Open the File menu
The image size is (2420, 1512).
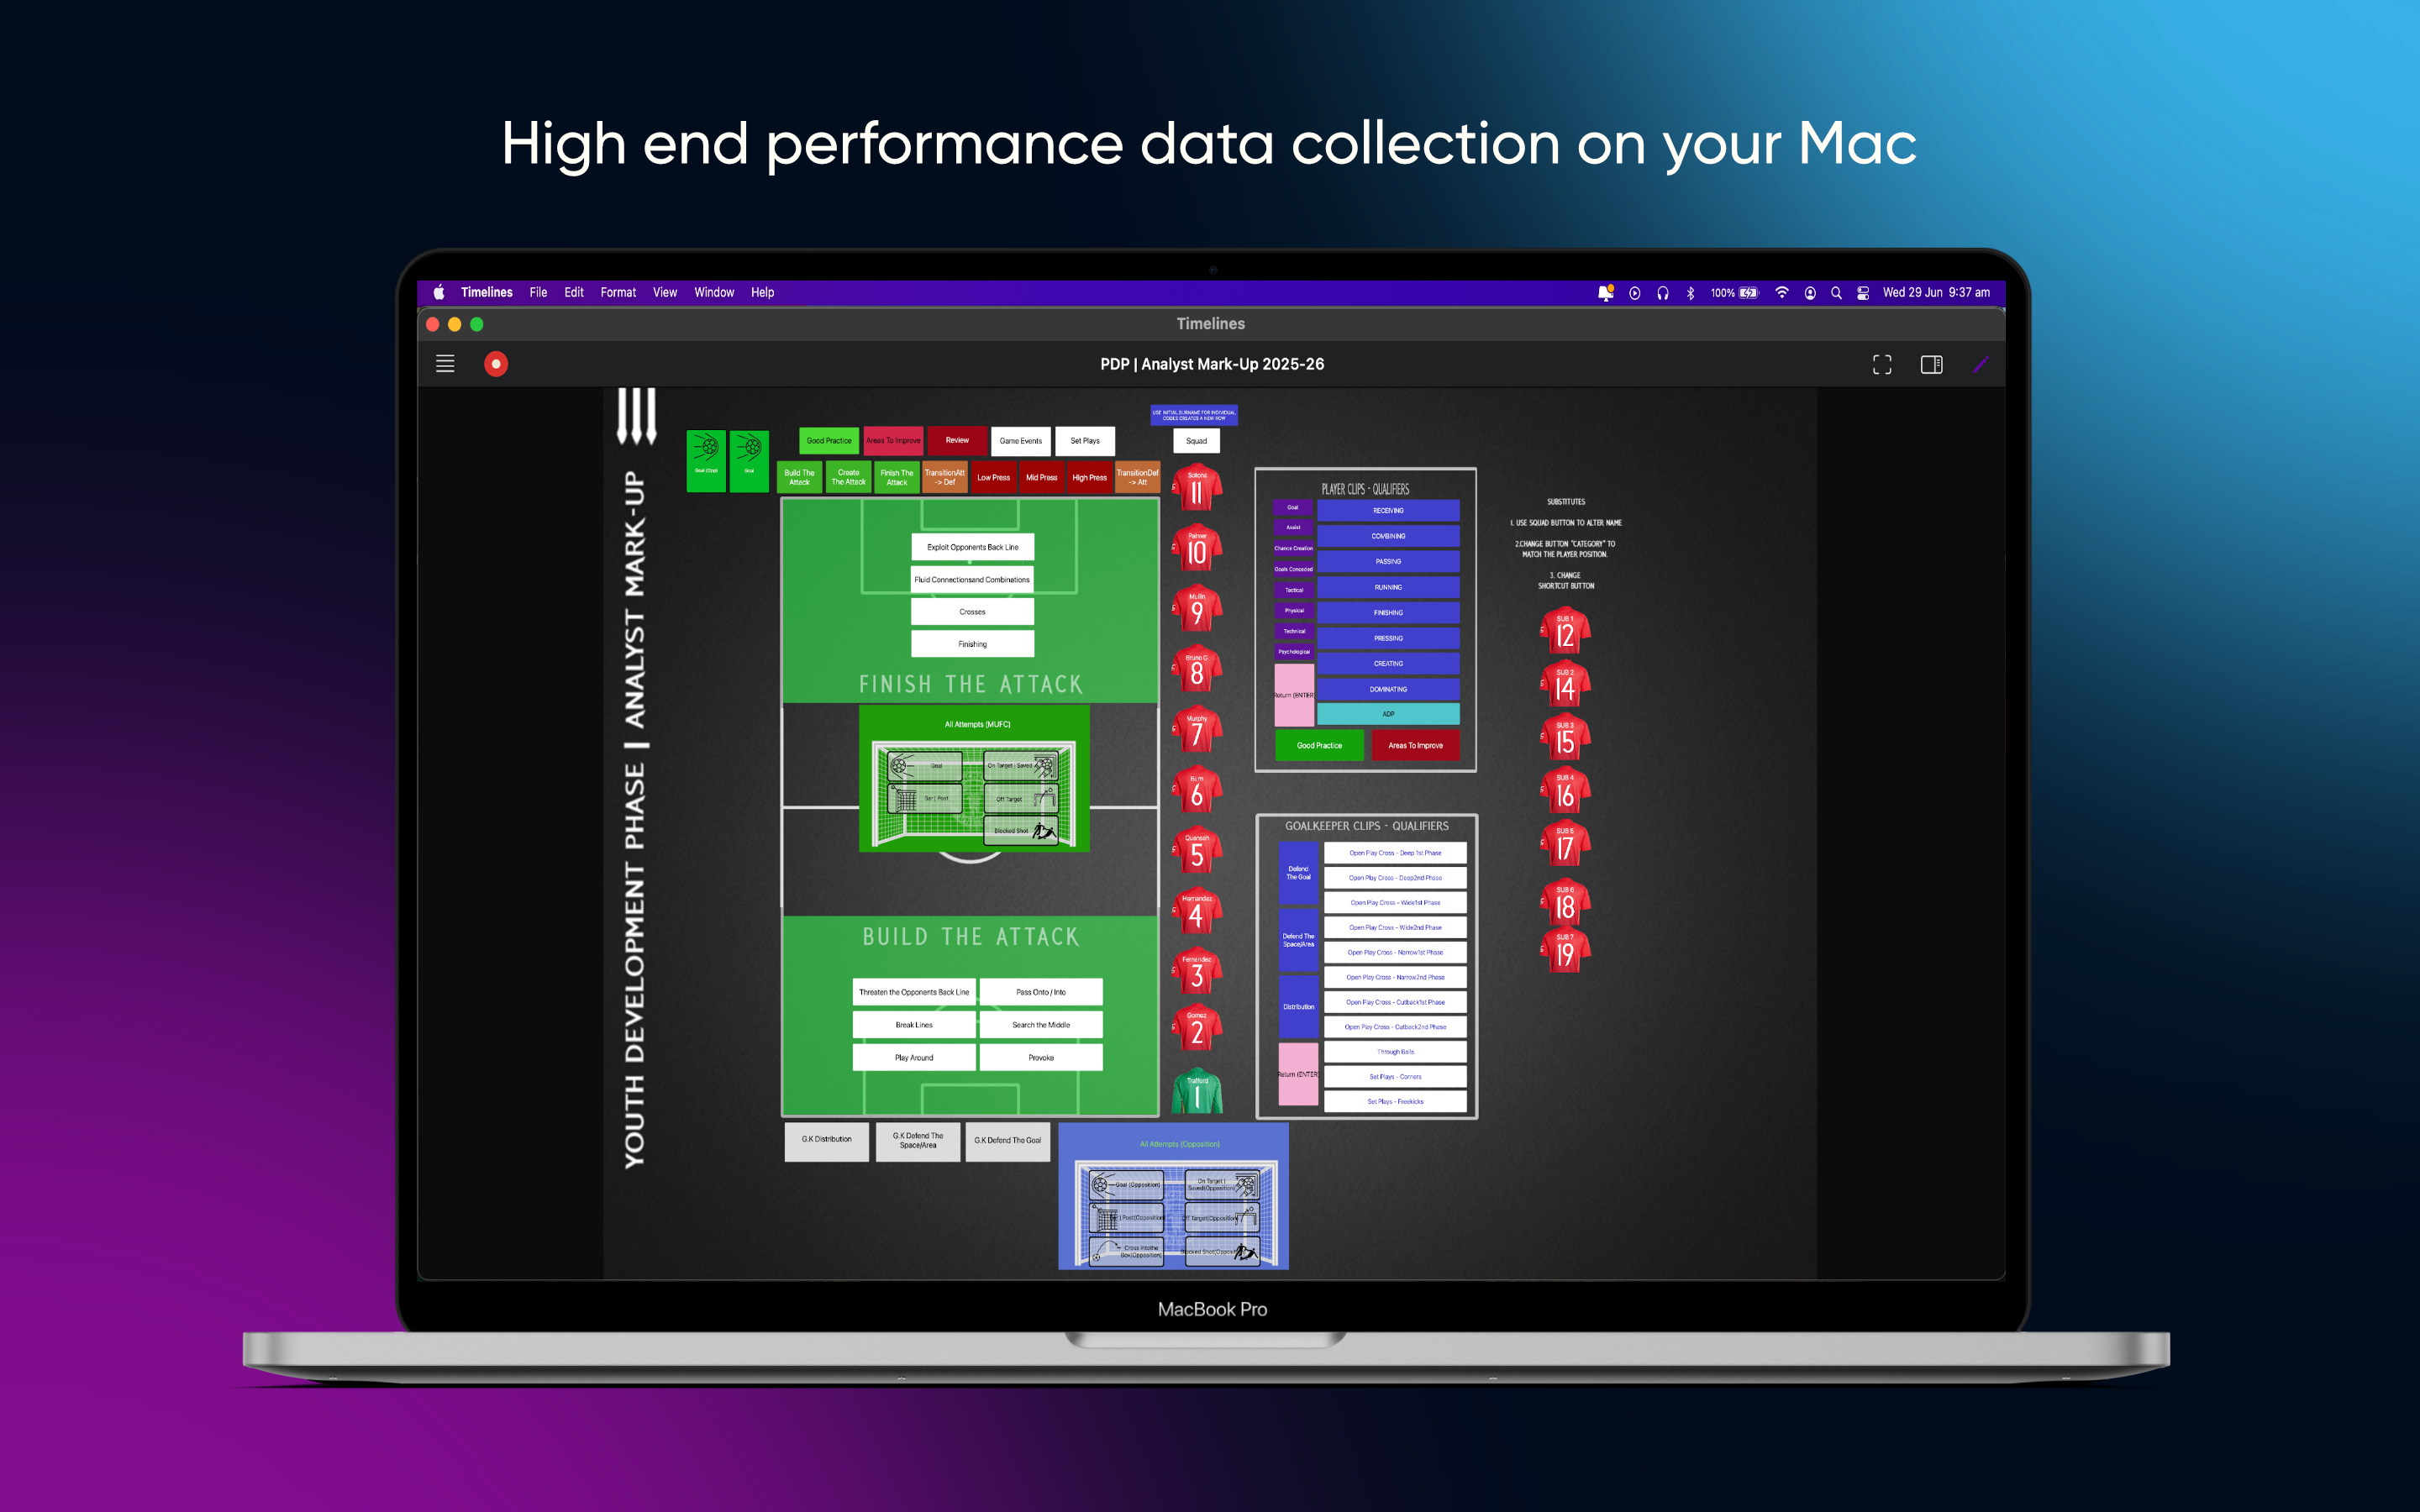pos(538,293)
